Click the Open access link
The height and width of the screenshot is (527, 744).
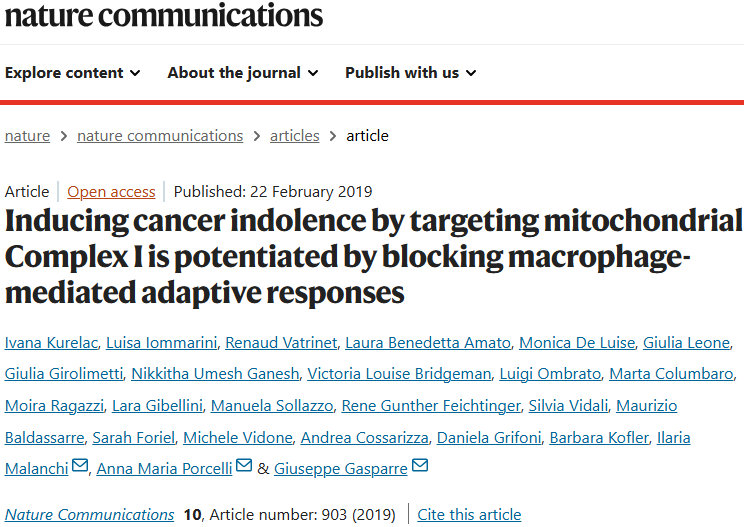[111, 192]
